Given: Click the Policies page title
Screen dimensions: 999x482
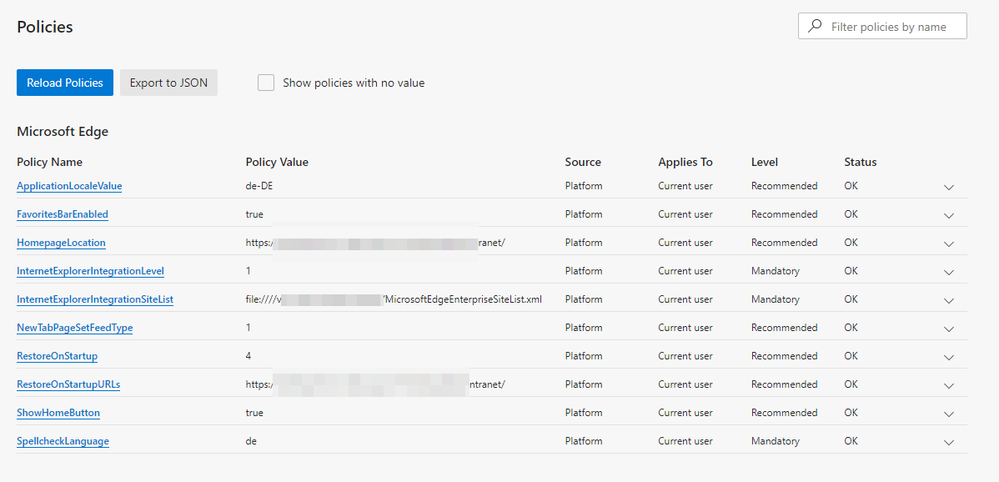Looking at the screenshot, I should 45,27.
